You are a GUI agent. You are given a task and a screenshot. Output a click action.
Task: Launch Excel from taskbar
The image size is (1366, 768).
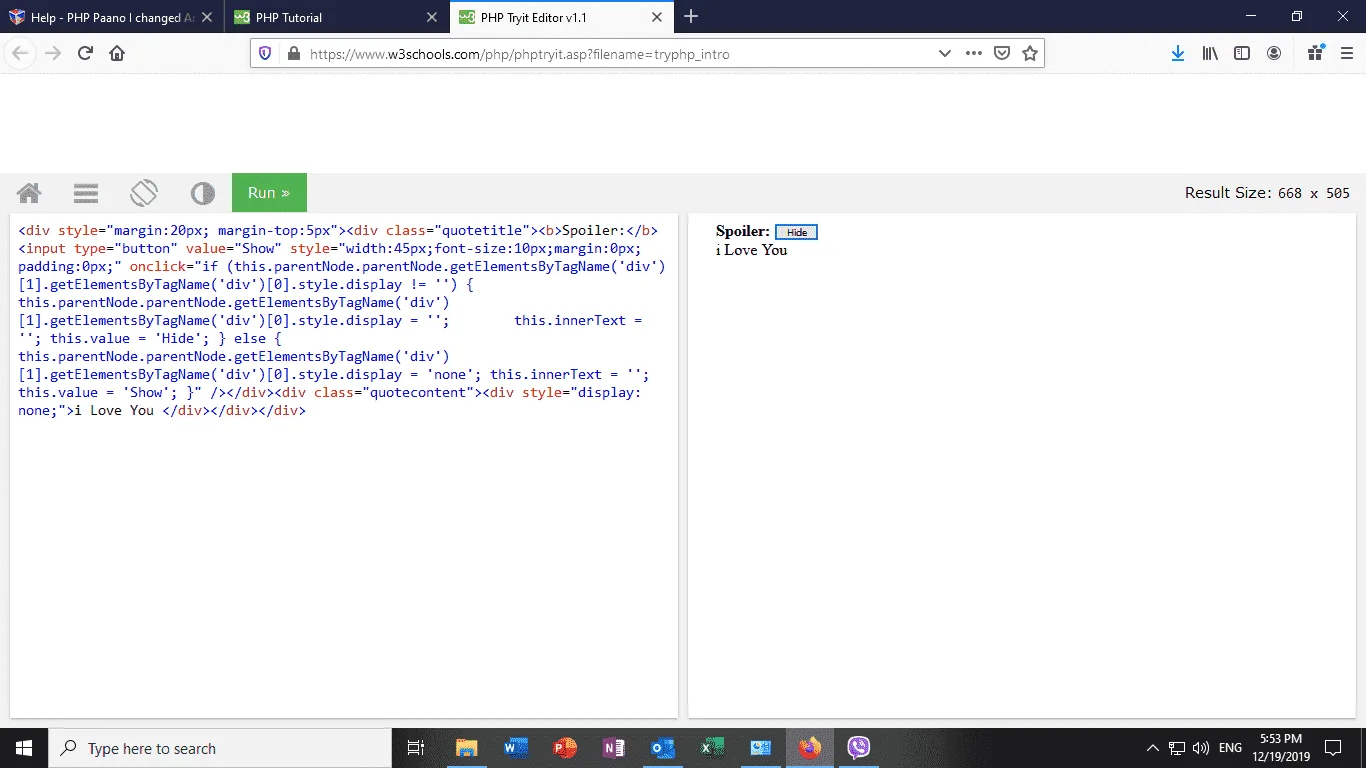point(712,748)
